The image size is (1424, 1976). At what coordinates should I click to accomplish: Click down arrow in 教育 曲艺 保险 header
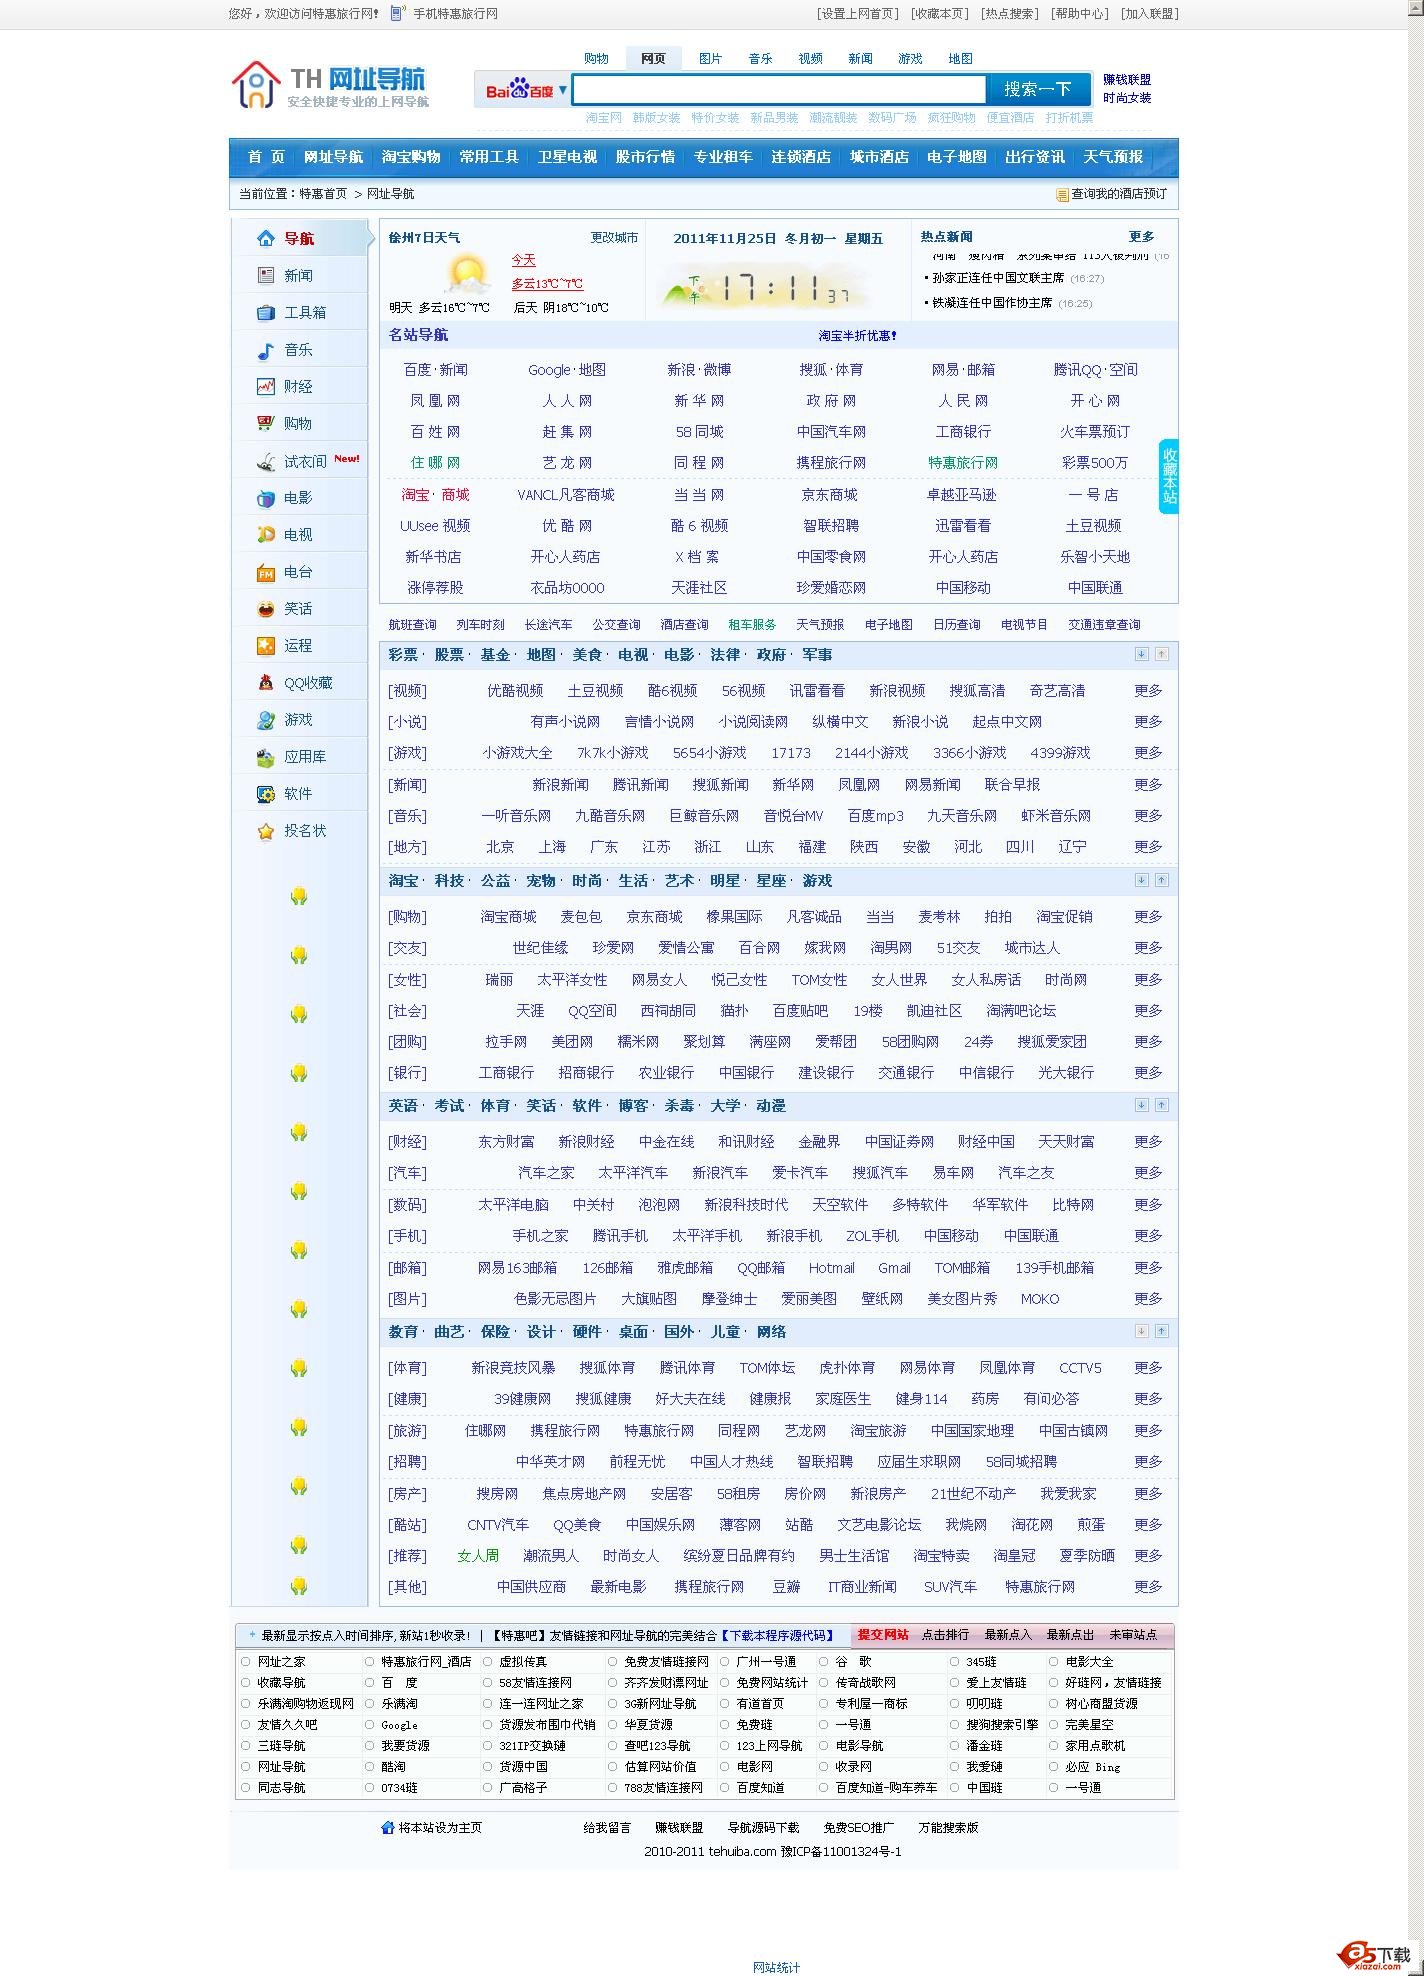[1141, 1331]
